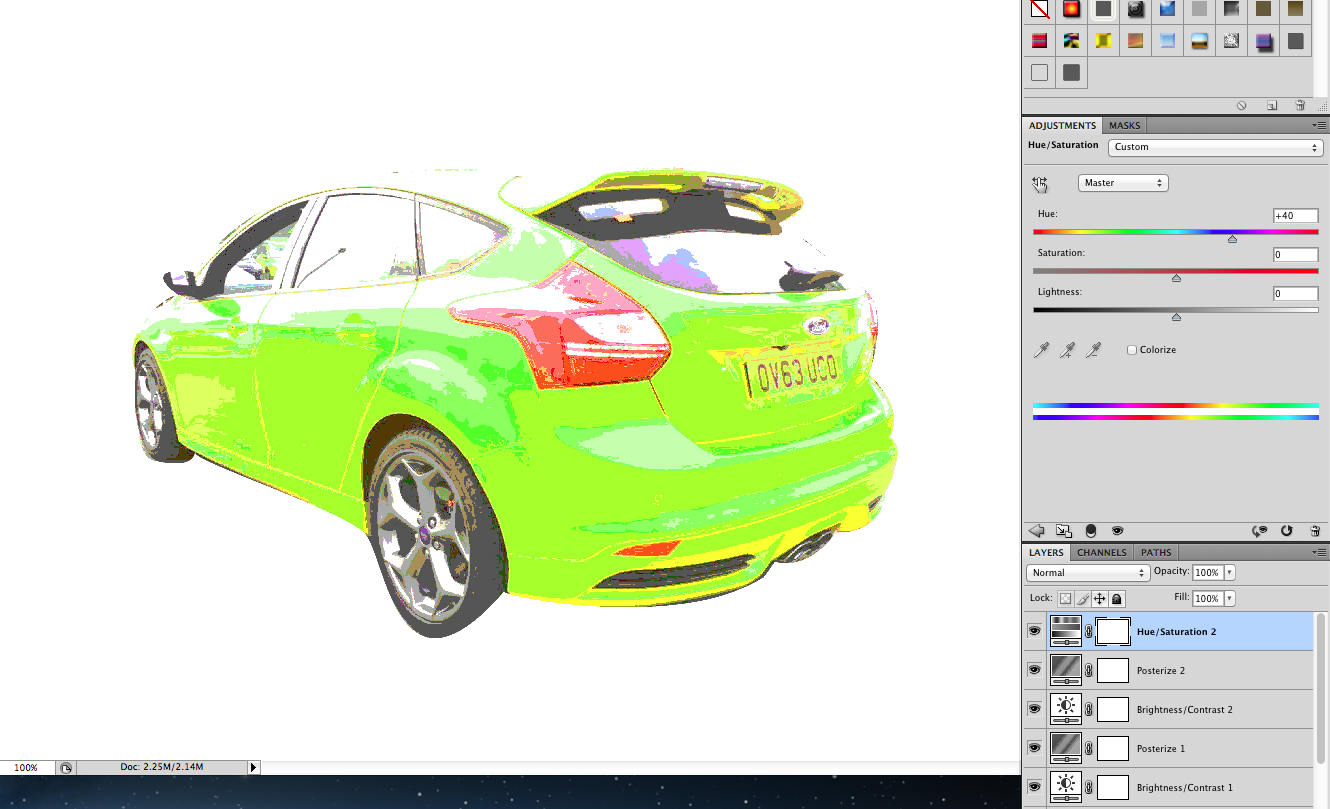The image size is (1330, 809).
Task: Open the Custom preset dropdown
Action: 1215,147
